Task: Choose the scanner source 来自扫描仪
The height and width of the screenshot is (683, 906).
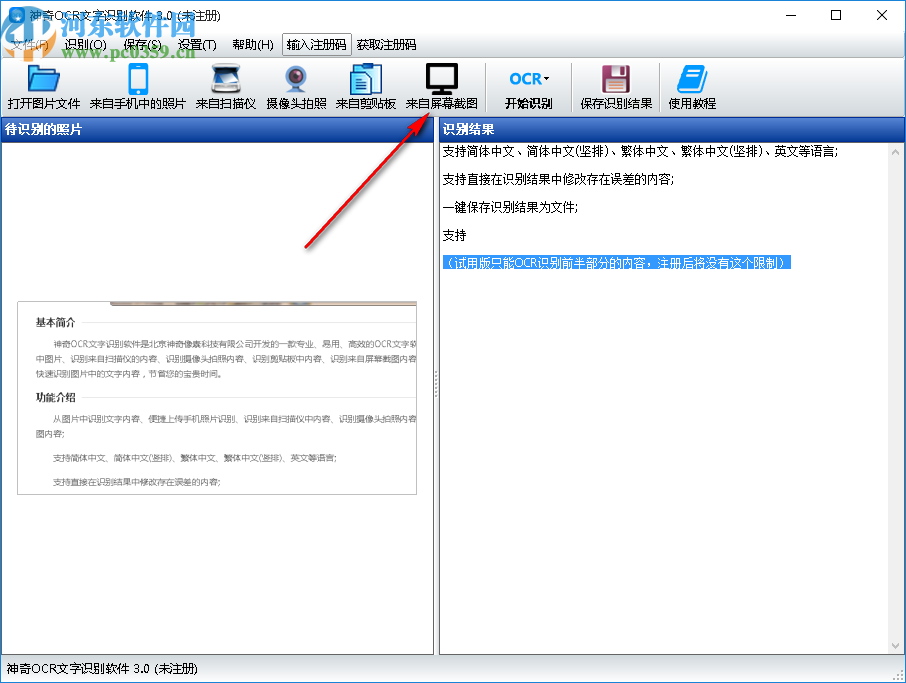Action: pyautogui.click(x=226, y=88)
